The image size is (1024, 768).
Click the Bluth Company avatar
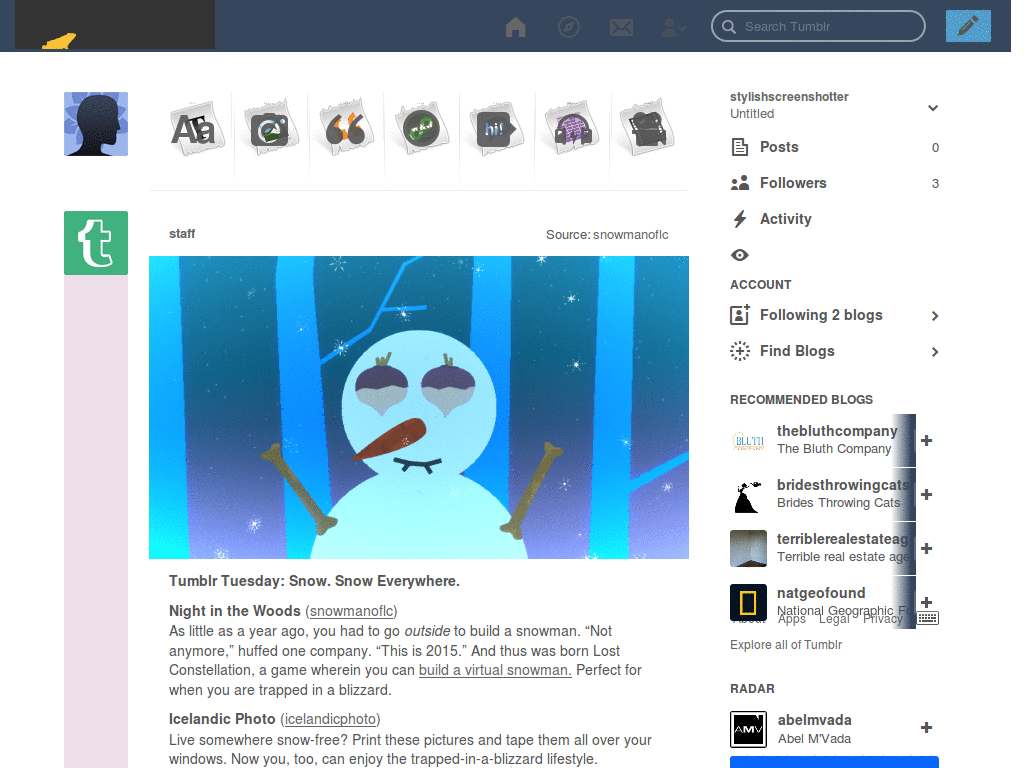748,441
